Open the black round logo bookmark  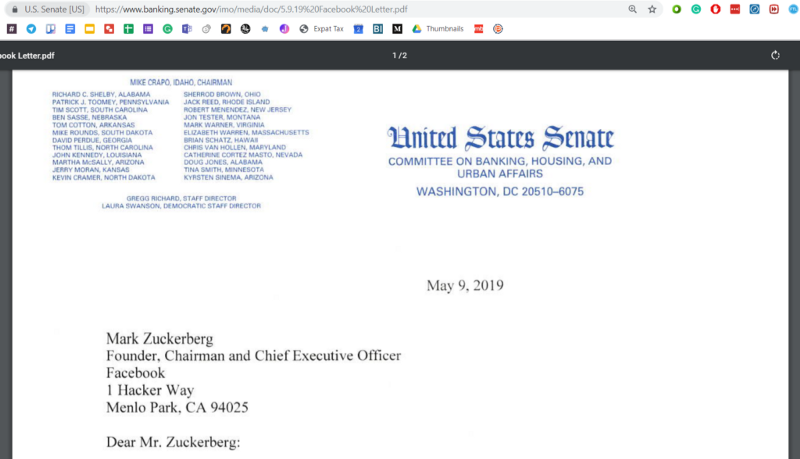245,29
